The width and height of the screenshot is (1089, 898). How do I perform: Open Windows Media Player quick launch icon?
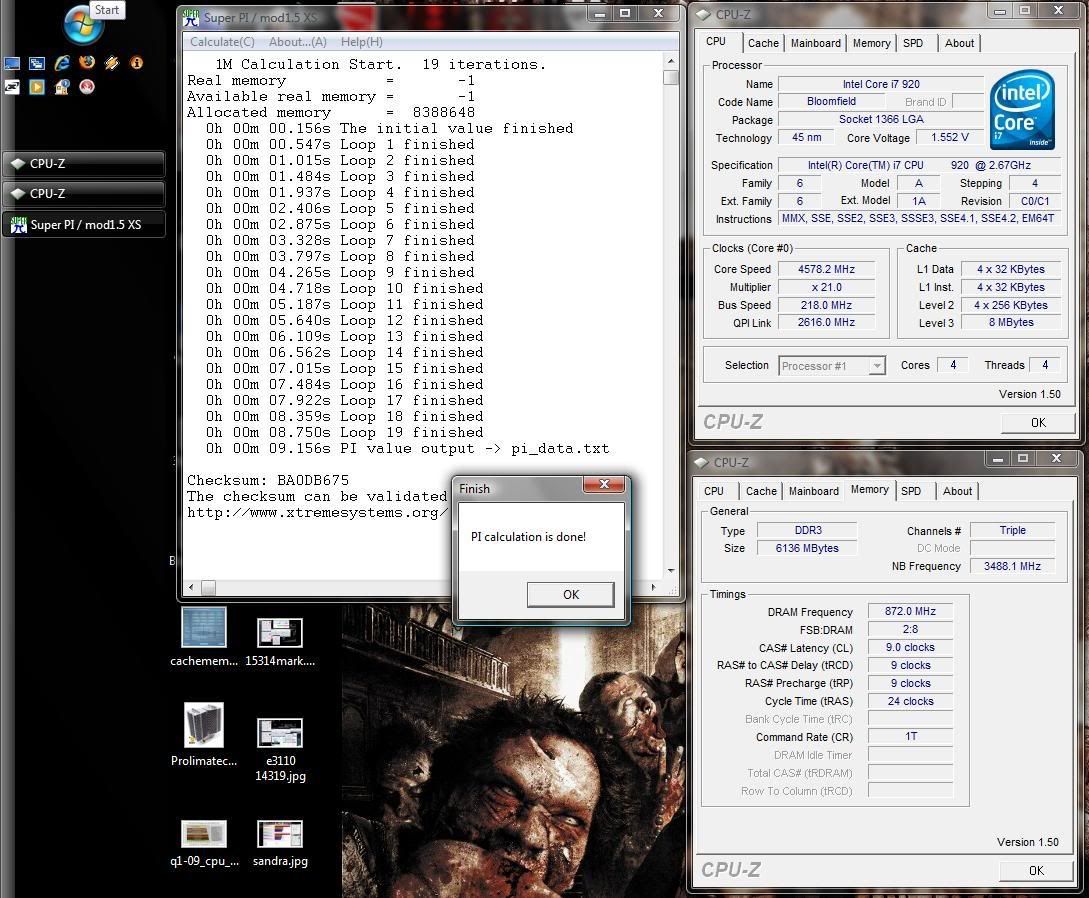(37, 87)
